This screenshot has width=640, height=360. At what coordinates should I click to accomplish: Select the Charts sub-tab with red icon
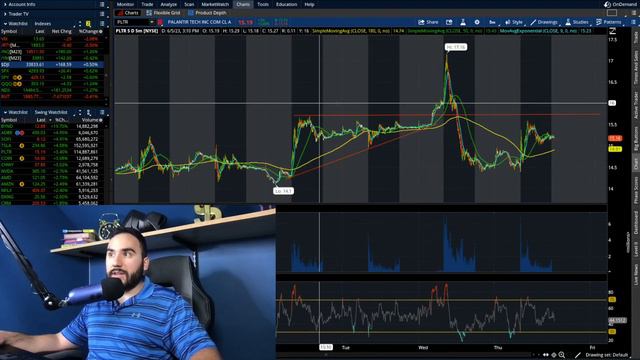click(x=128, y=13)
